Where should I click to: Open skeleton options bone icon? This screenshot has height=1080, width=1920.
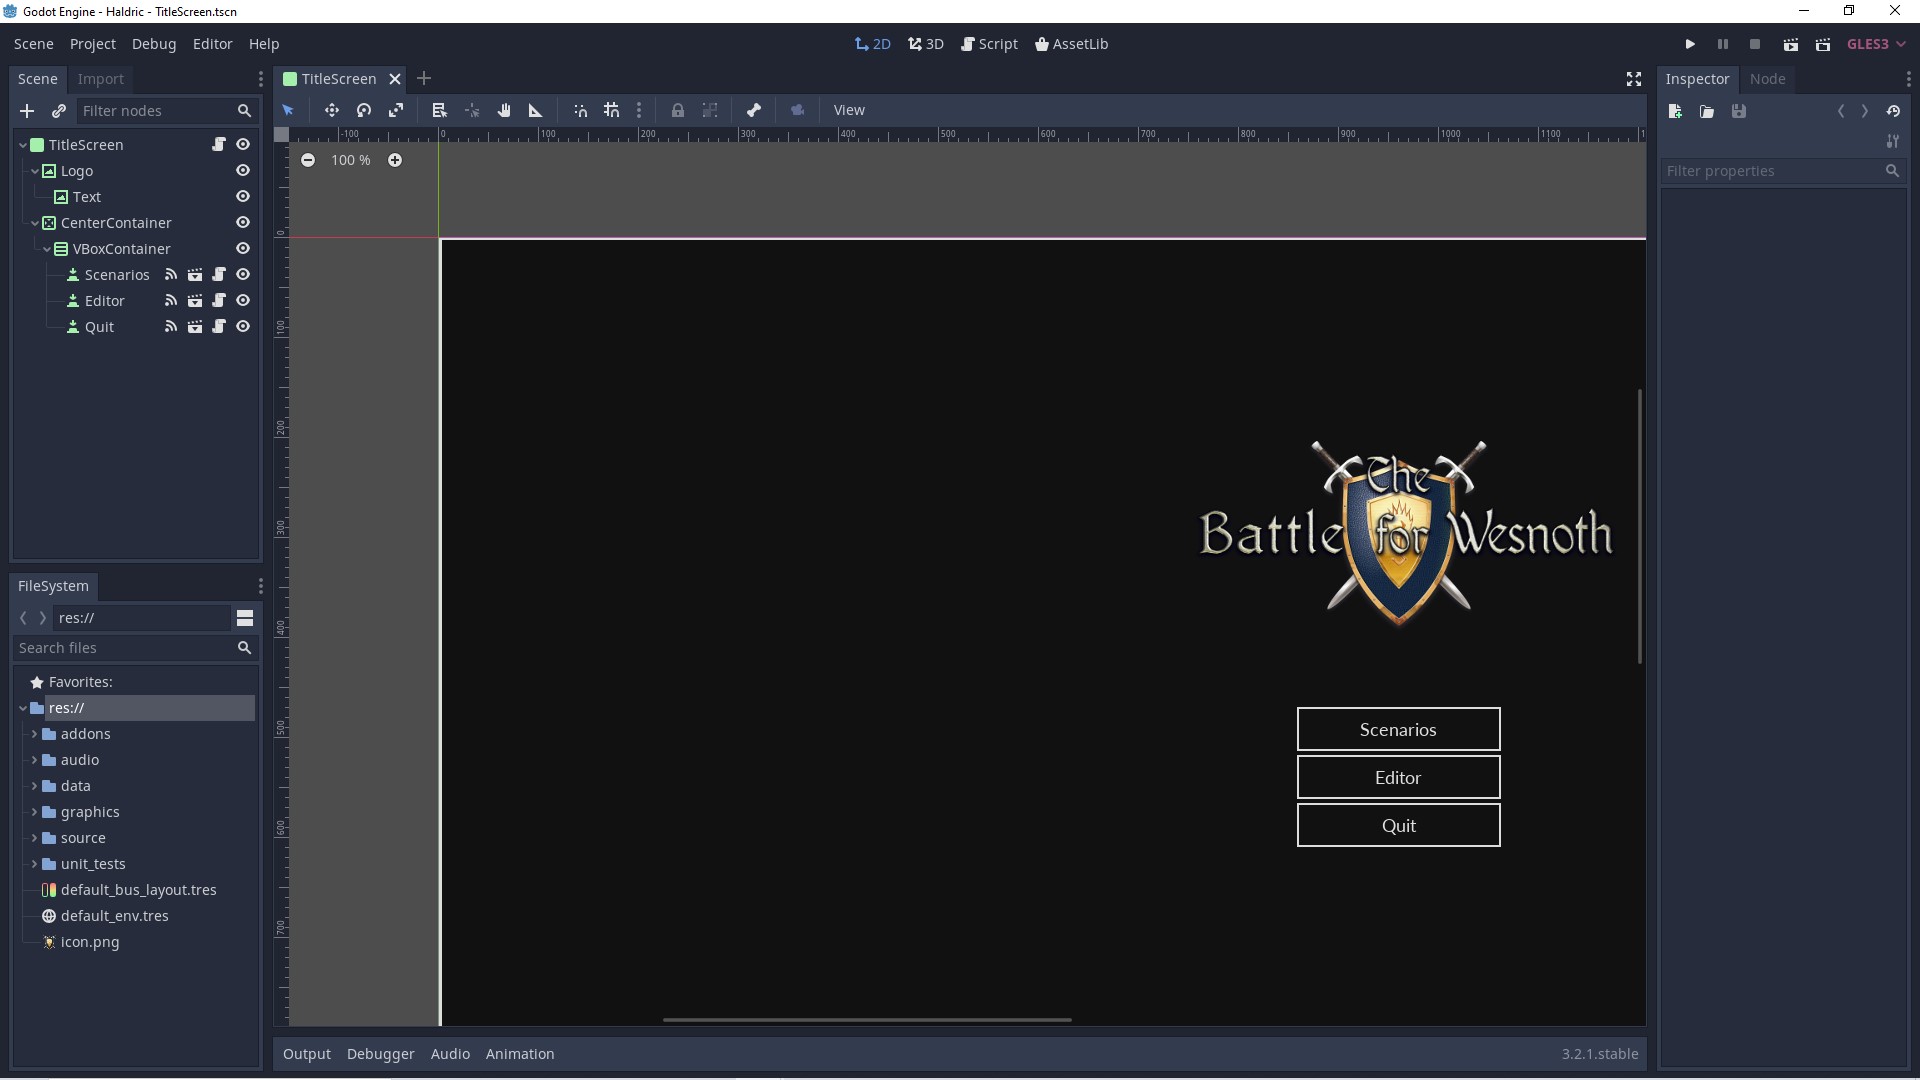tap(754, 110)
